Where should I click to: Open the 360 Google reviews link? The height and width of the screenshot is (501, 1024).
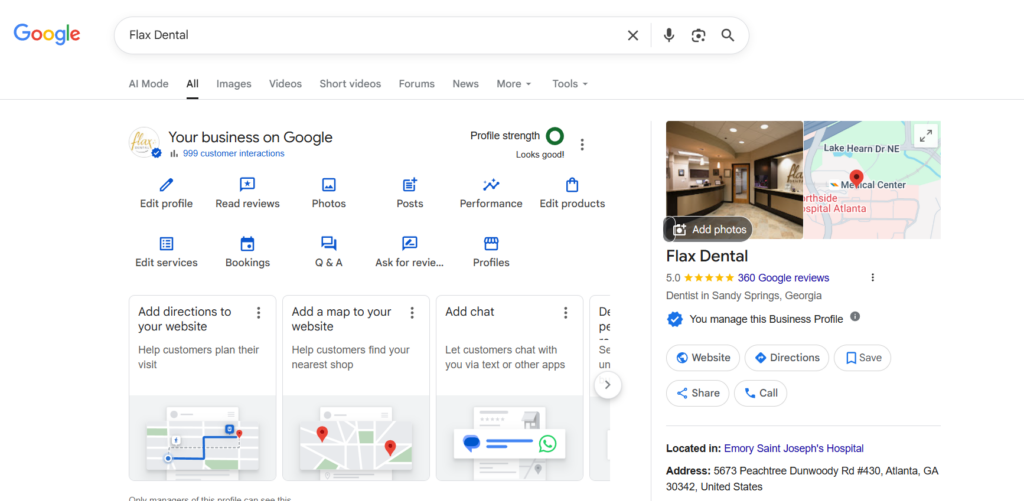click(783, 278)
